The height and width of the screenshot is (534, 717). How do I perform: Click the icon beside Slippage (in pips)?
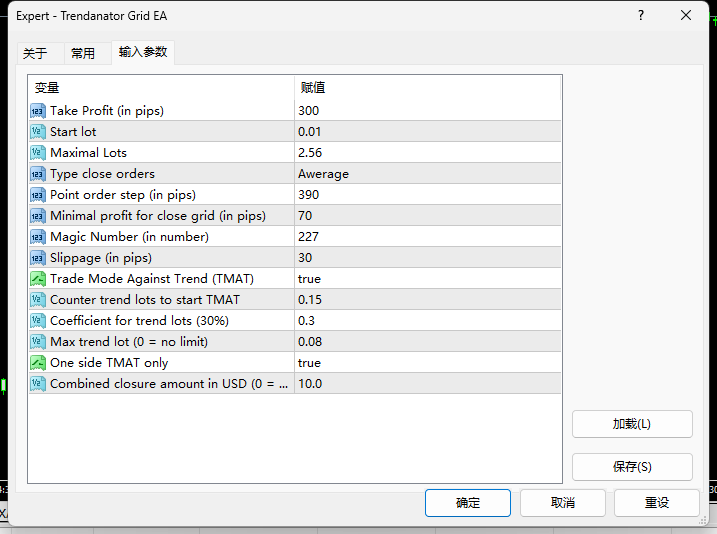click(38, 258)
